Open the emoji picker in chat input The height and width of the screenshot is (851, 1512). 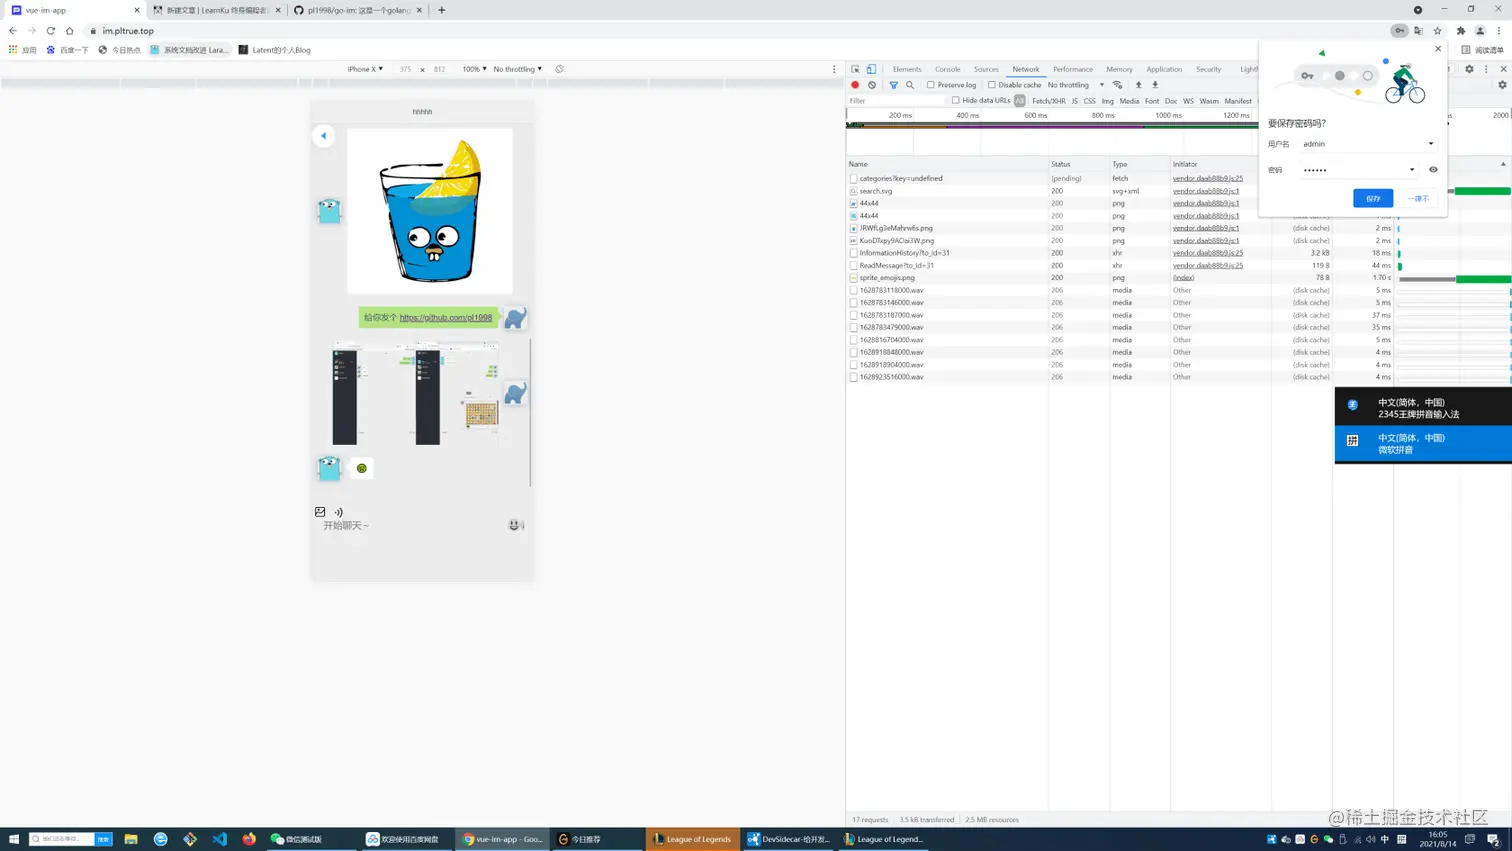point(515,525)
